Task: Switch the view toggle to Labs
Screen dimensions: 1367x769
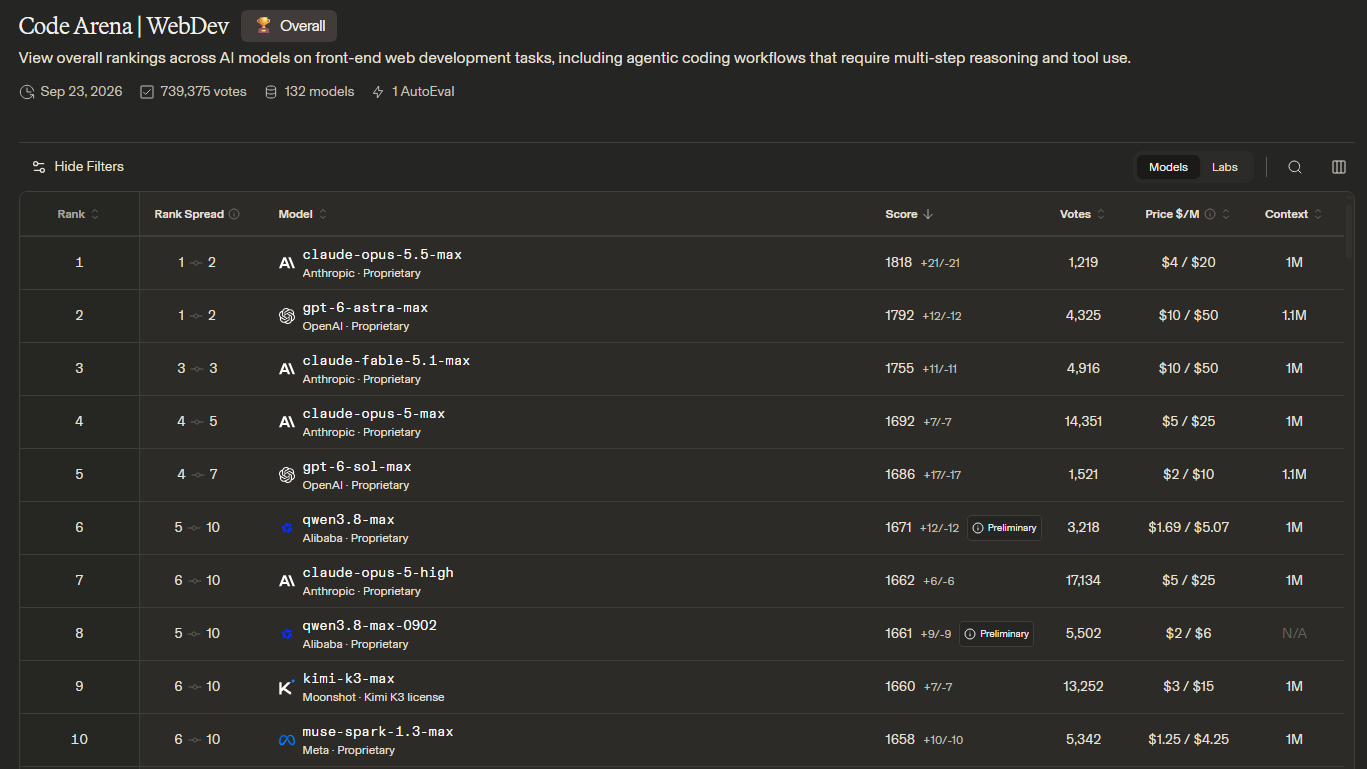Action: (x=1225, y=167)
